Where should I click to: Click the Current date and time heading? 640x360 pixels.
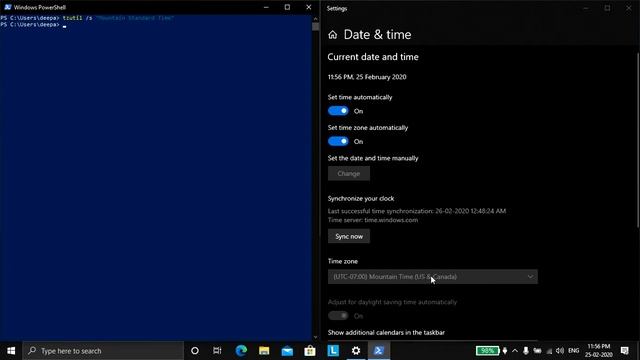[x=373, y=57]
